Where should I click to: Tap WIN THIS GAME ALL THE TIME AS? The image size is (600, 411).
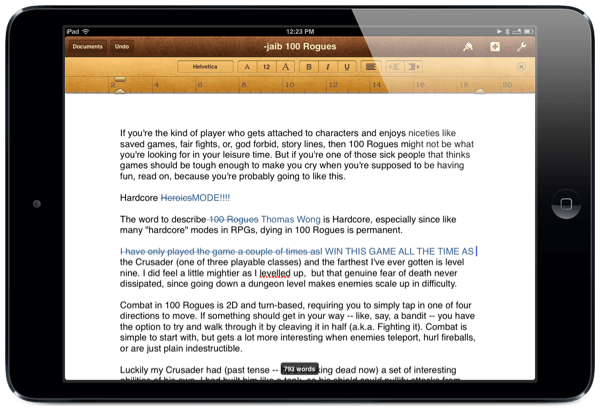coord(399,251)
